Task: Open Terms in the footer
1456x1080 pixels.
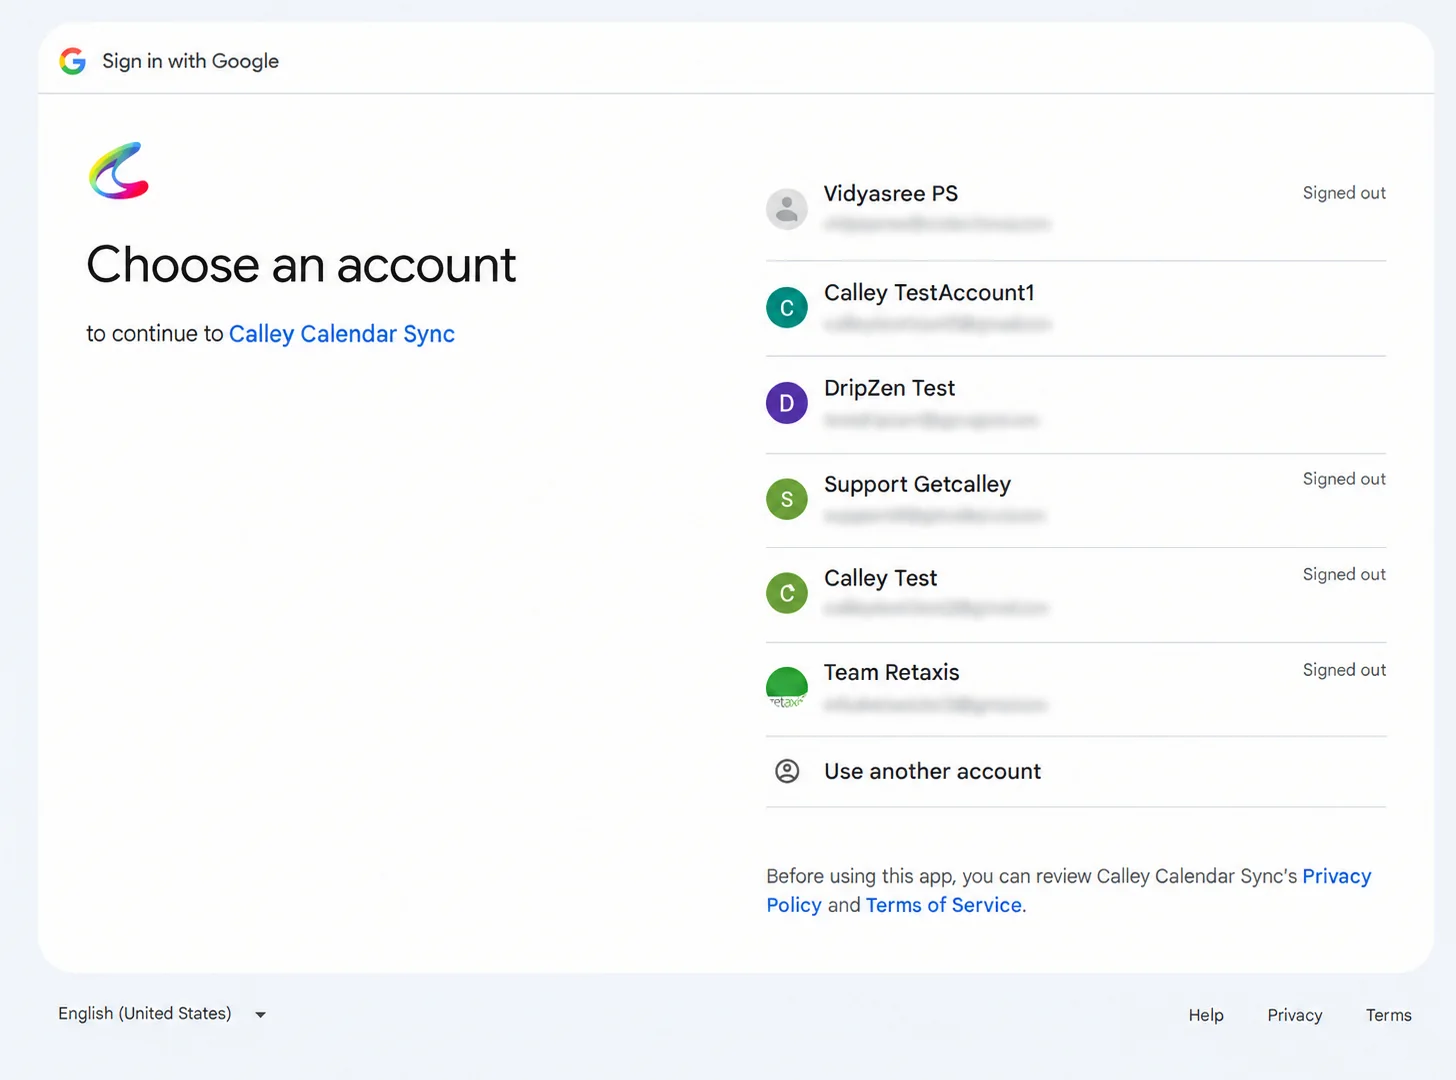Action: (x=1389, y=1015)
